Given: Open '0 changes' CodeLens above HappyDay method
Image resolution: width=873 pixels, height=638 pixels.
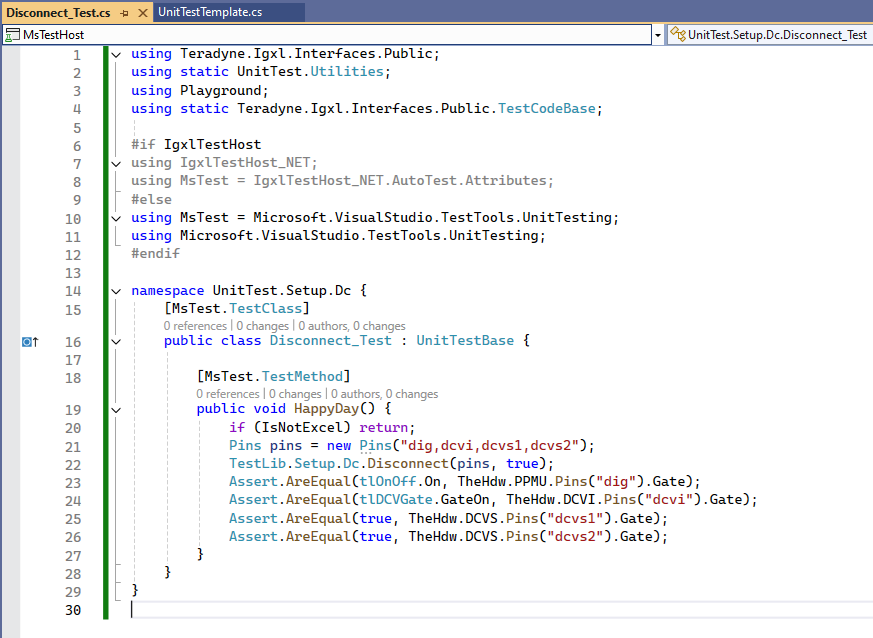Looking at the screenshot, I should tap(295, 394).
